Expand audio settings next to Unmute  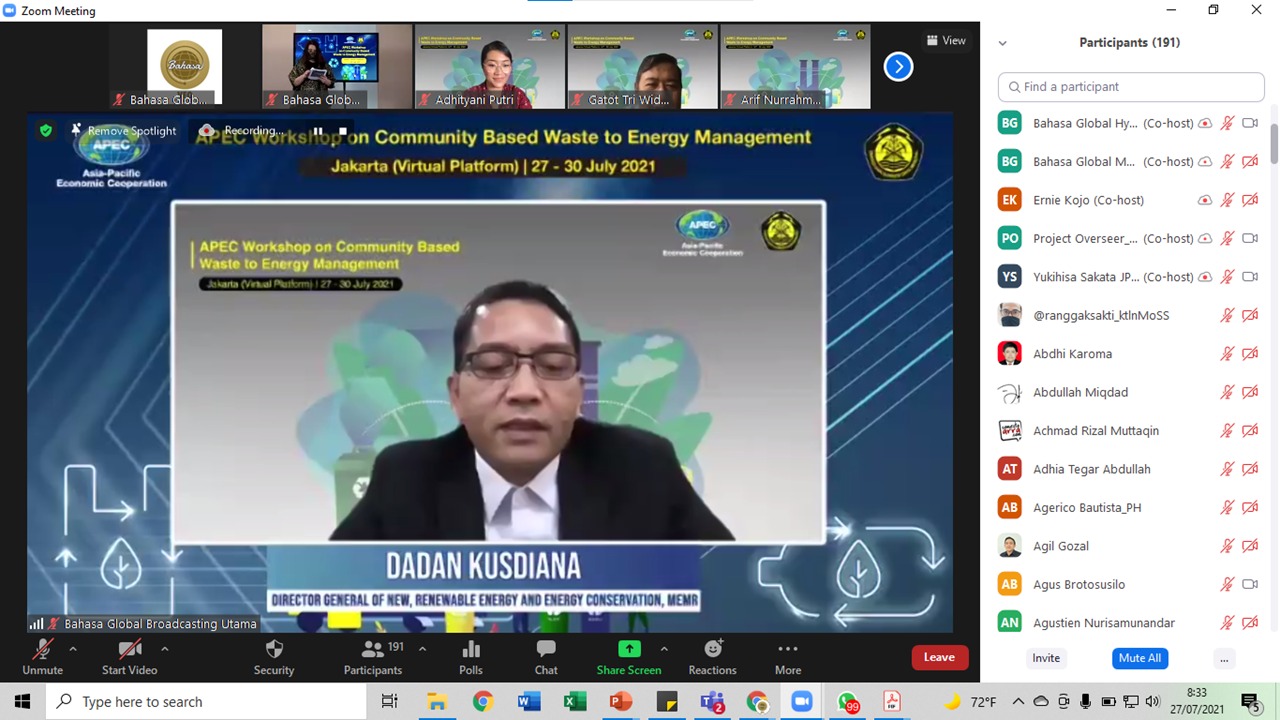click(73, 648)
